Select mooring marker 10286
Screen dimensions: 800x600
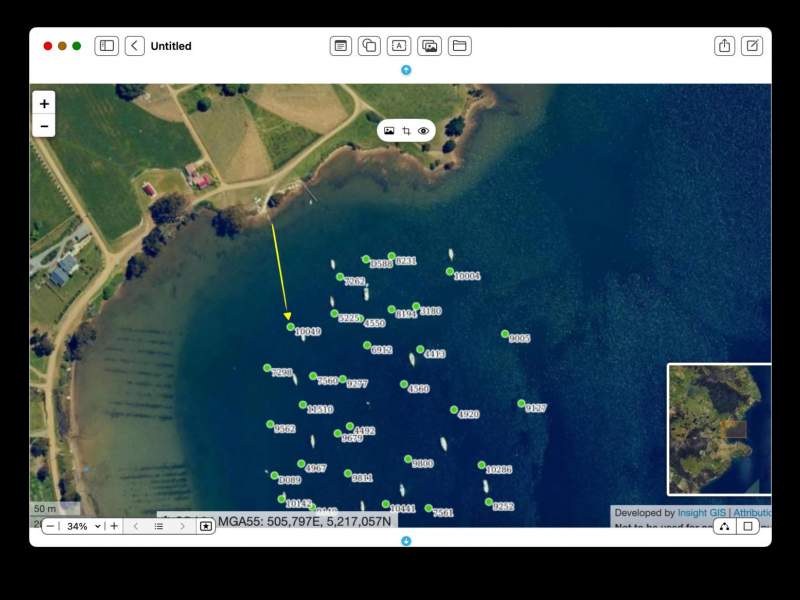point(481,465)
